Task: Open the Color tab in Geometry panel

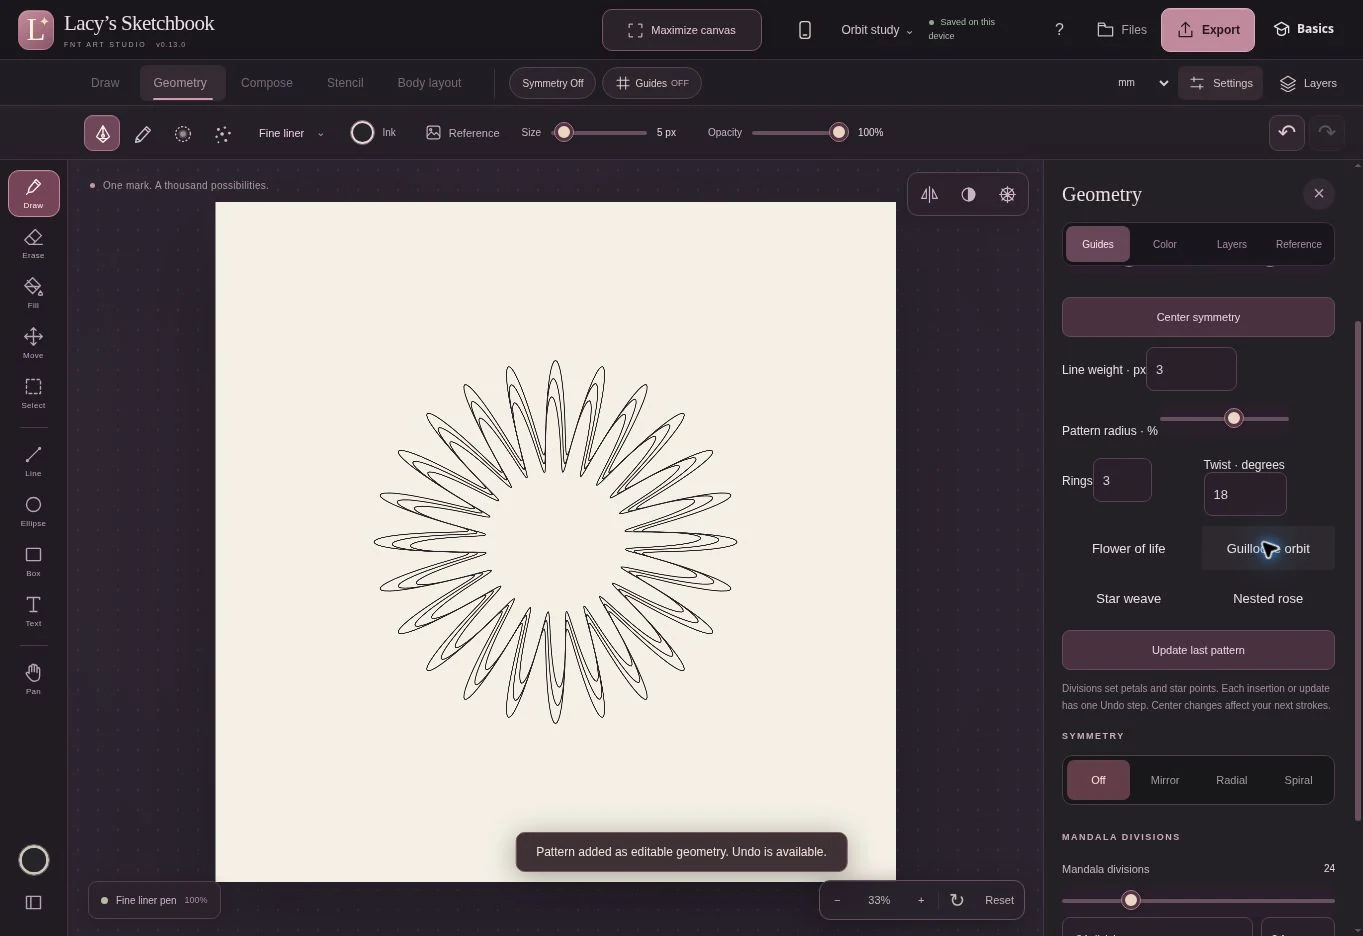Action: 1165,244
